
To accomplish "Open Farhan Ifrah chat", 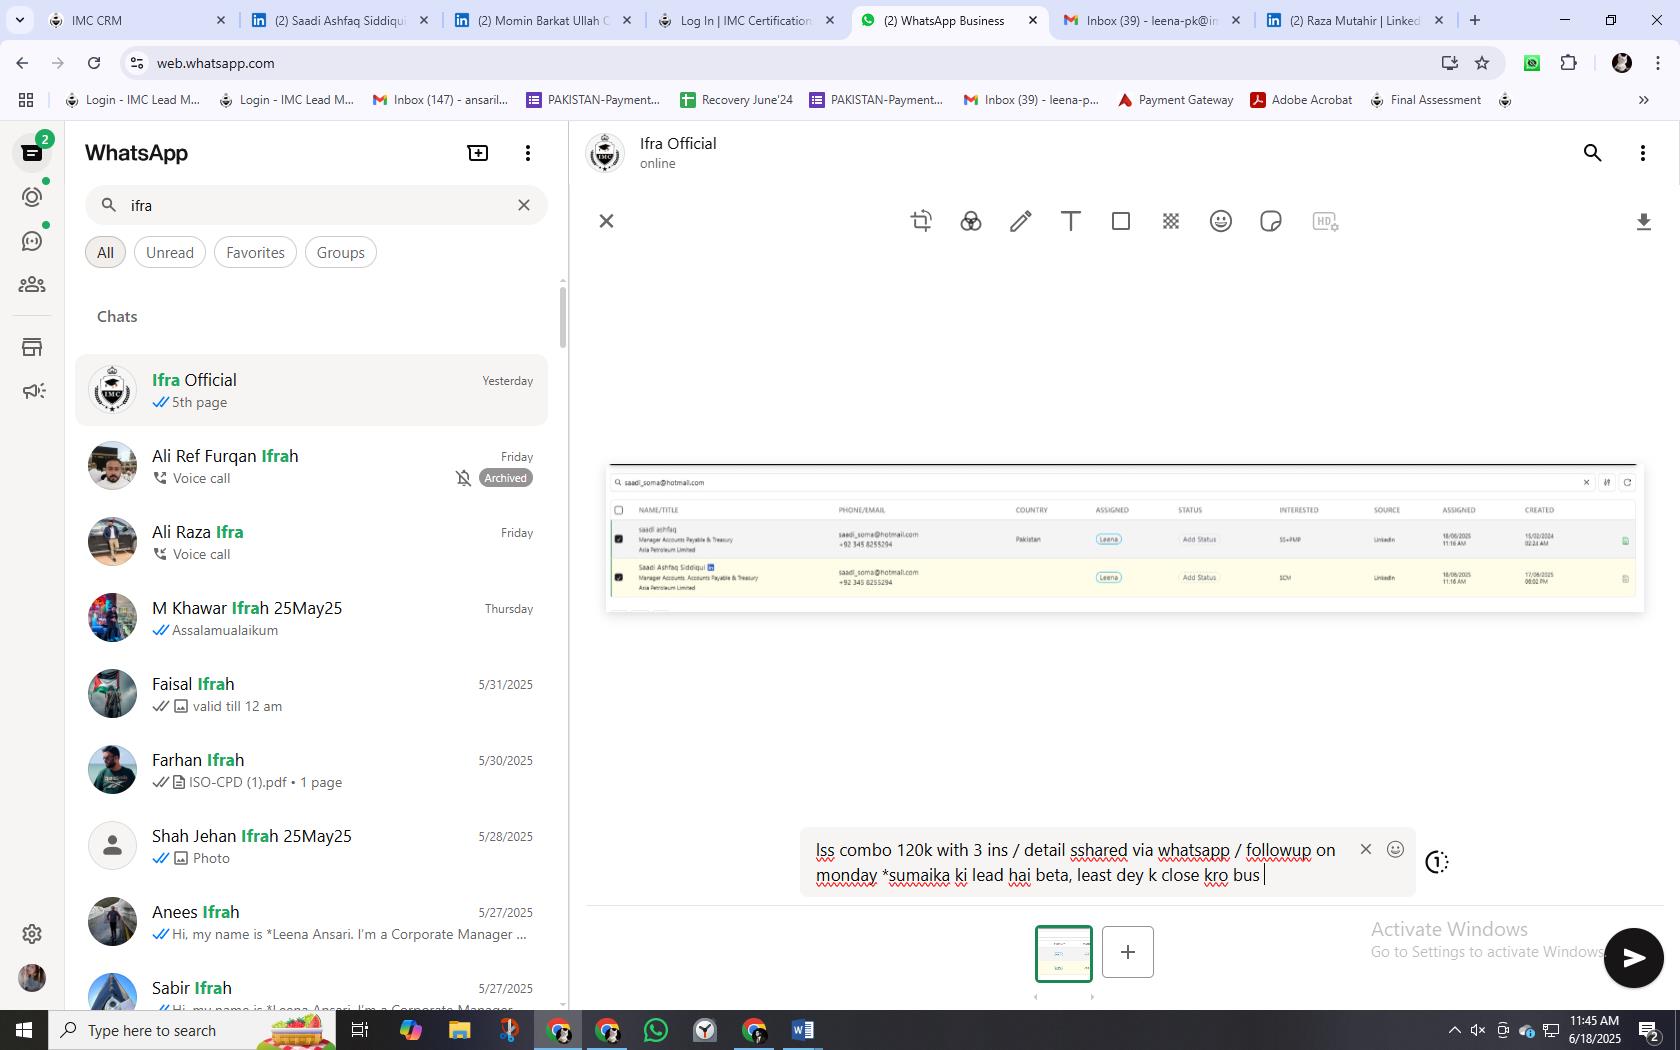I will 312,770.
